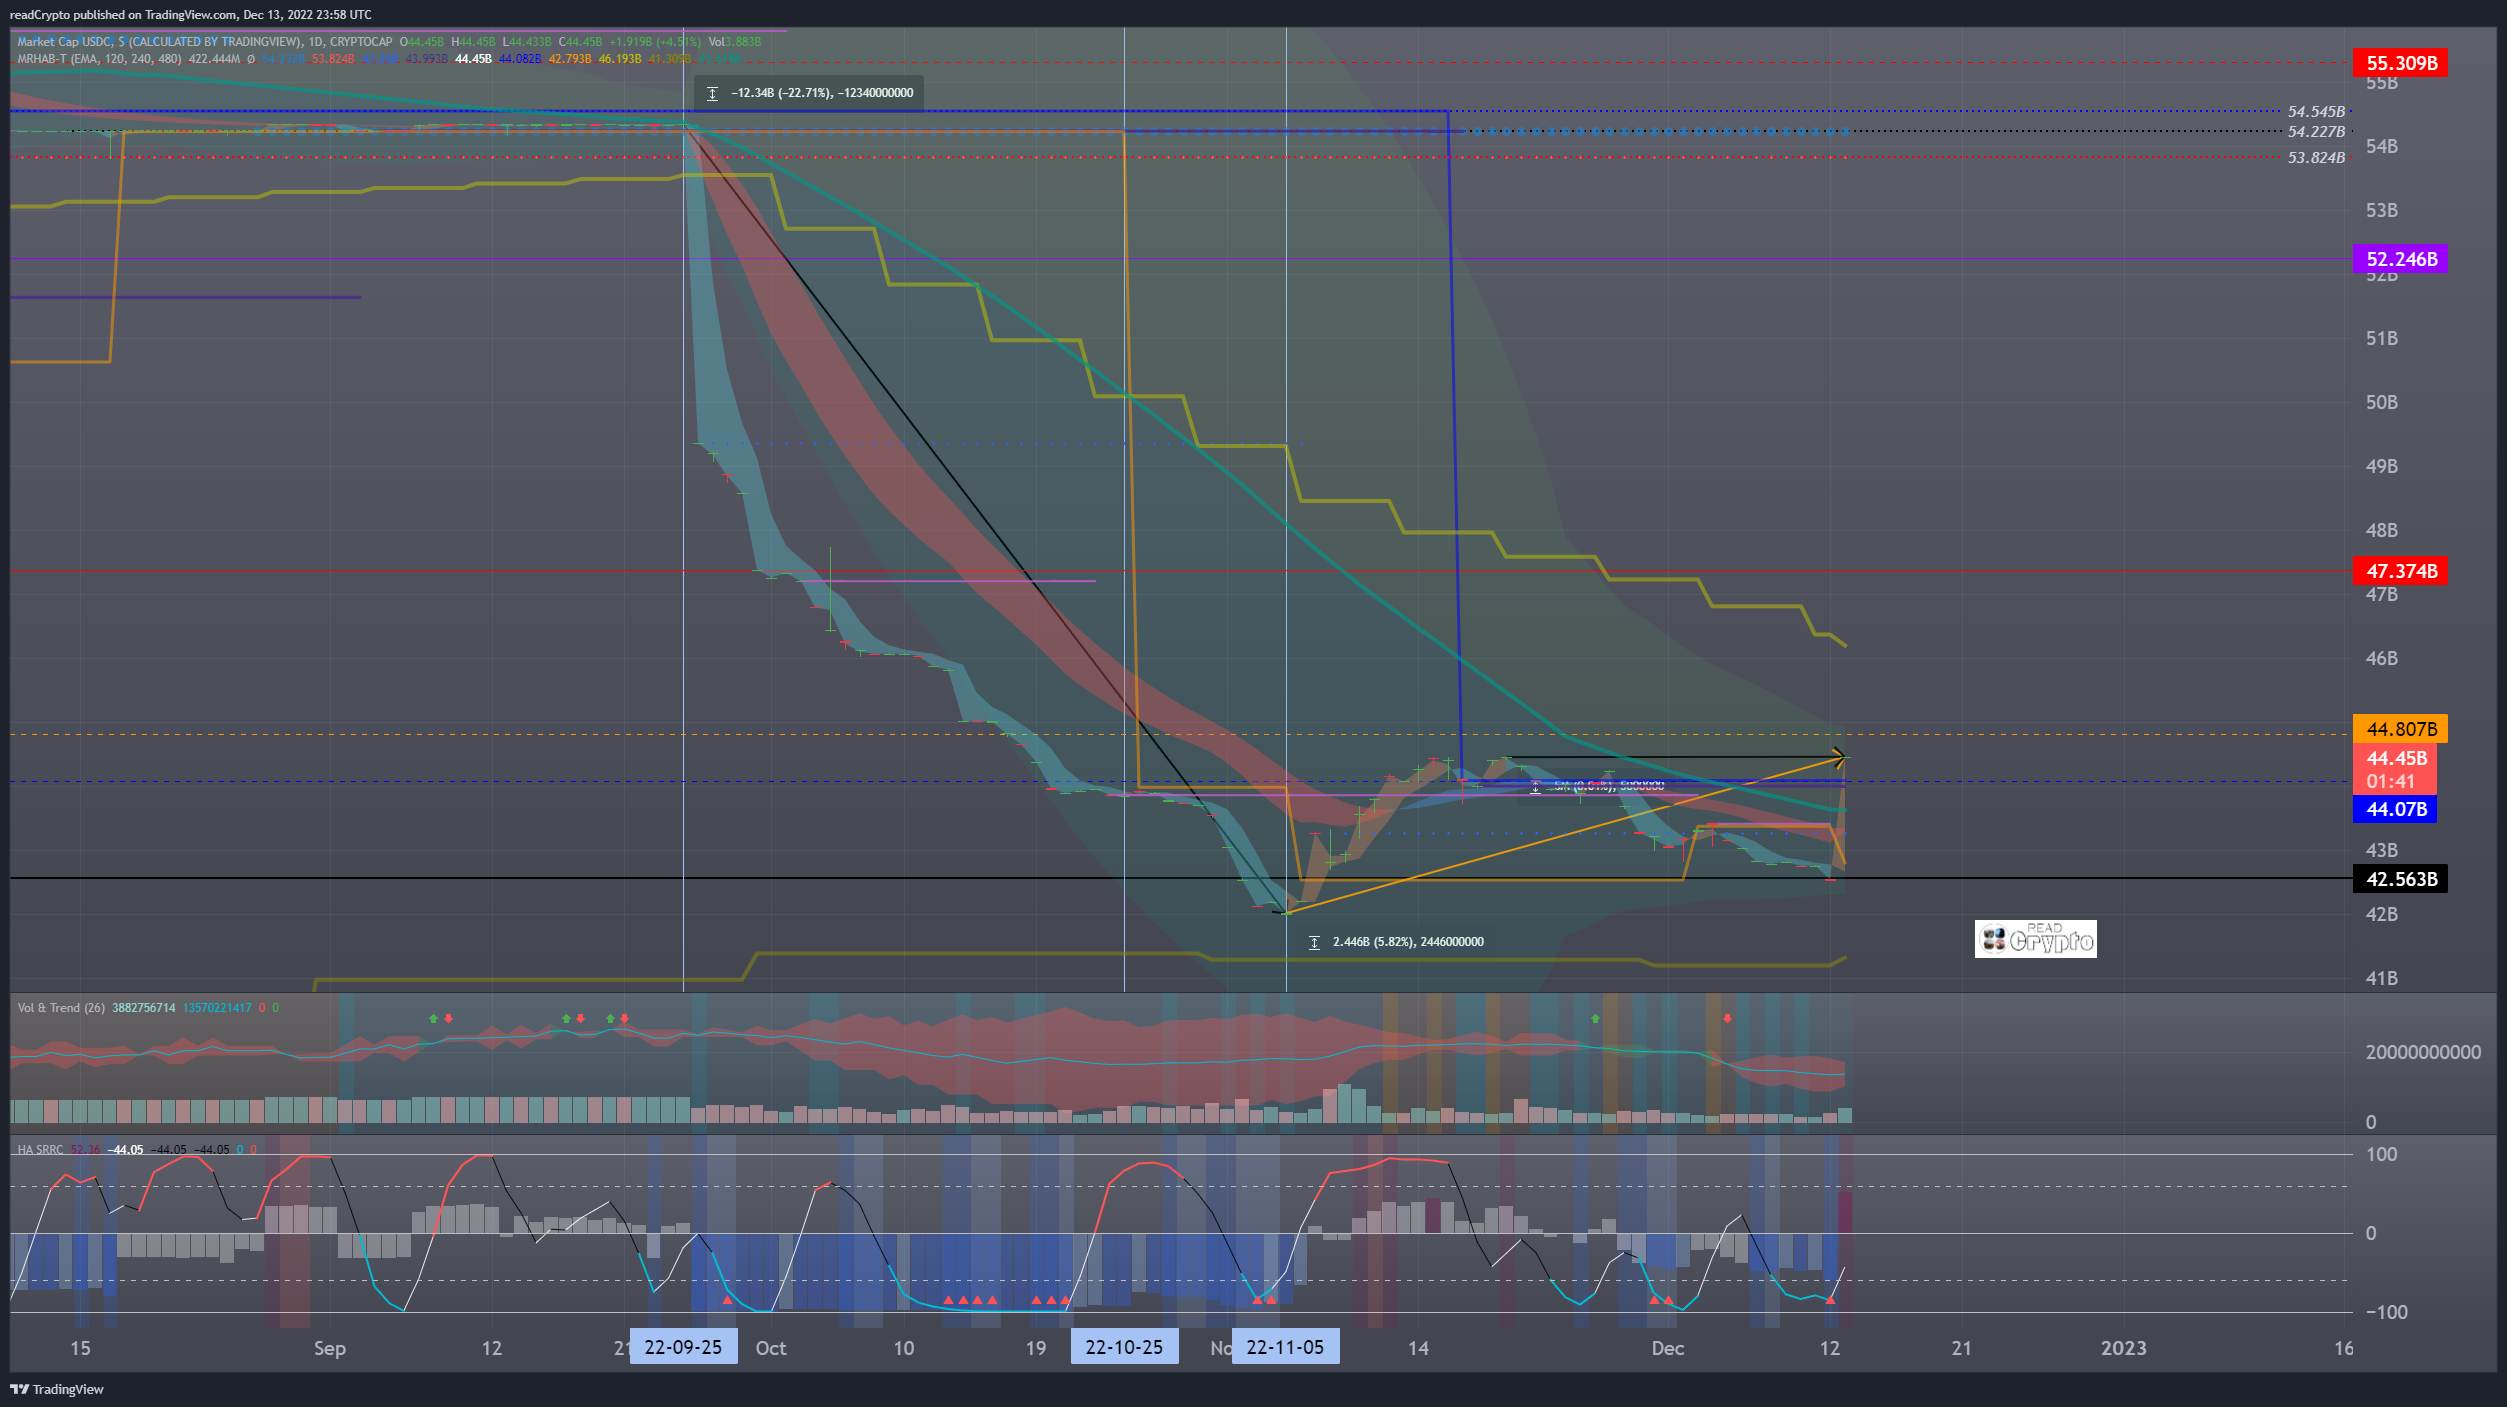The width and height of the screenshot is (2507, 1407).
Task: Click the readCrypto published header text
Action: [x=190, y=15]
